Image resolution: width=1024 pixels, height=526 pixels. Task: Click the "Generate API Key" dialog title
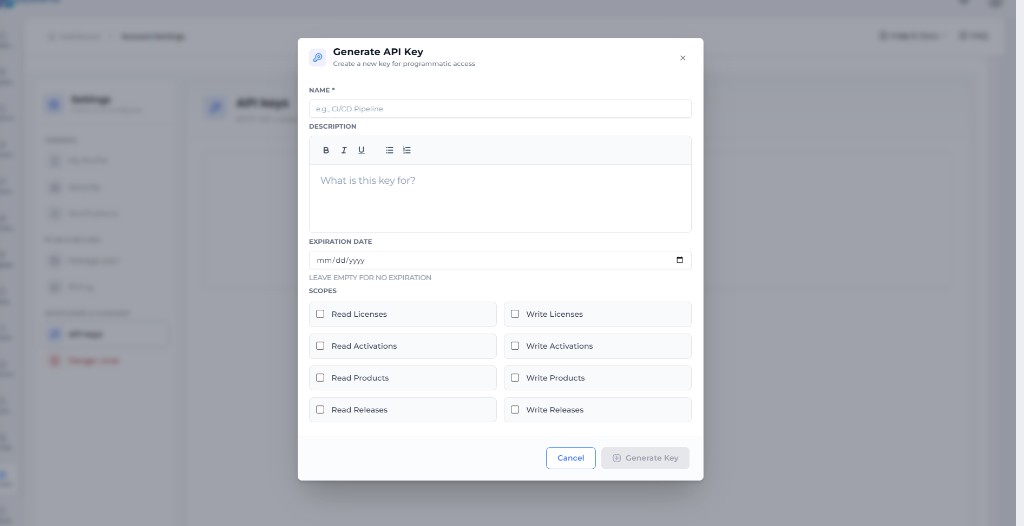(x=378, y=52)
